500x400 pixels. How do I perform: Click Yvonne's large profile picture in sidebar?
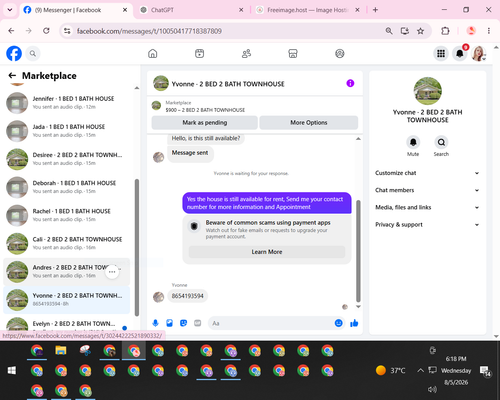click(x=427, y=91)
